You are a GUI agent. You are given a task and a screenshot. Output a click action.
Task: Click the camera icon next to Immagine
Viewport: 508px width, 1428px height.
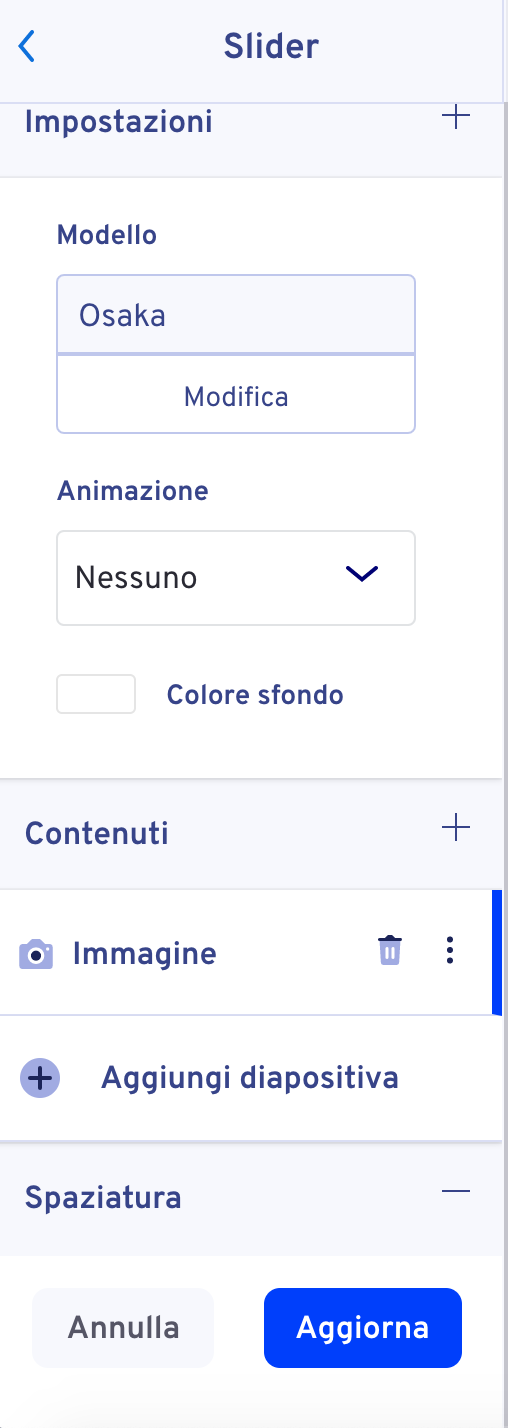[x=36, y=955]
